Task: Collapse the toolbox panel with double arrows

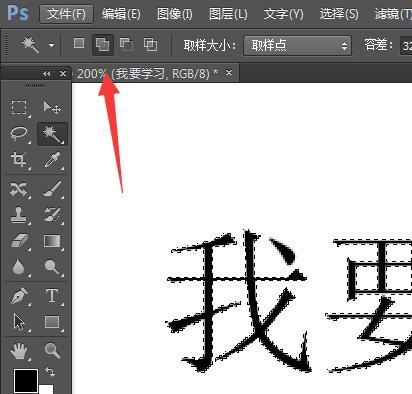Action: click(47, 73)
